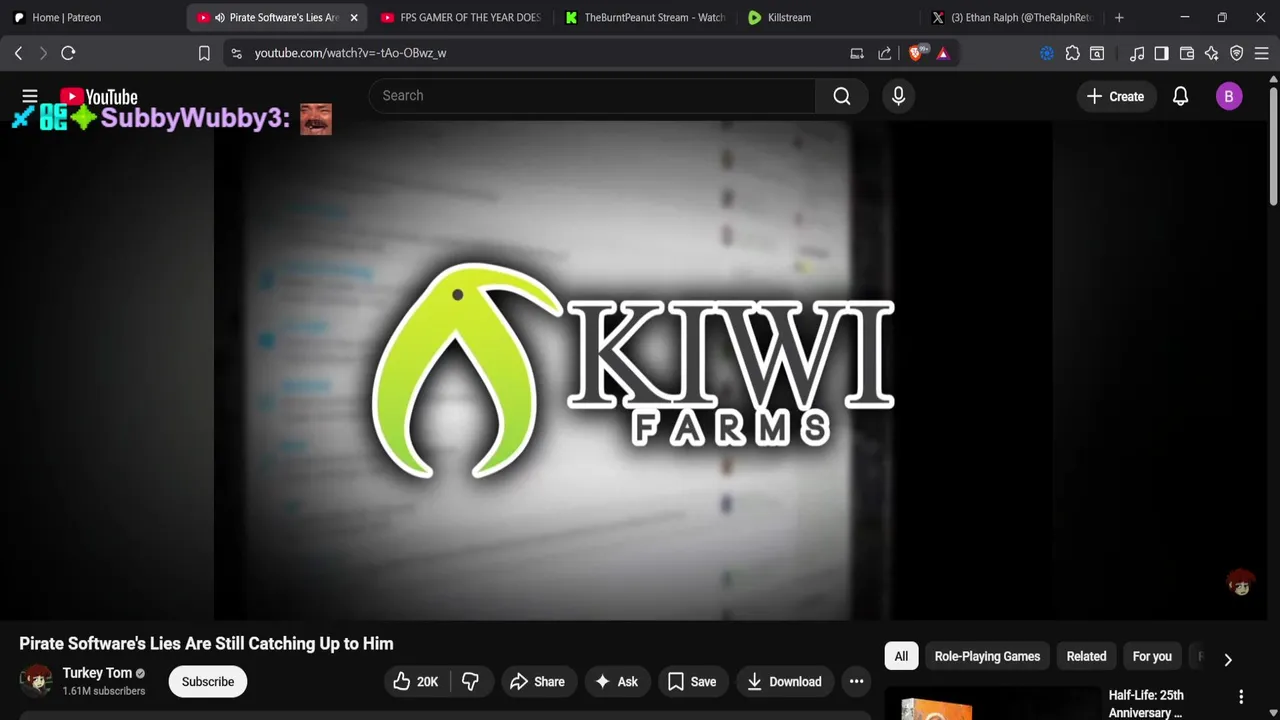Viewport: 1280px width, 720px height.
Task: Switch to Killstream tab
Action: pos(829,17)
